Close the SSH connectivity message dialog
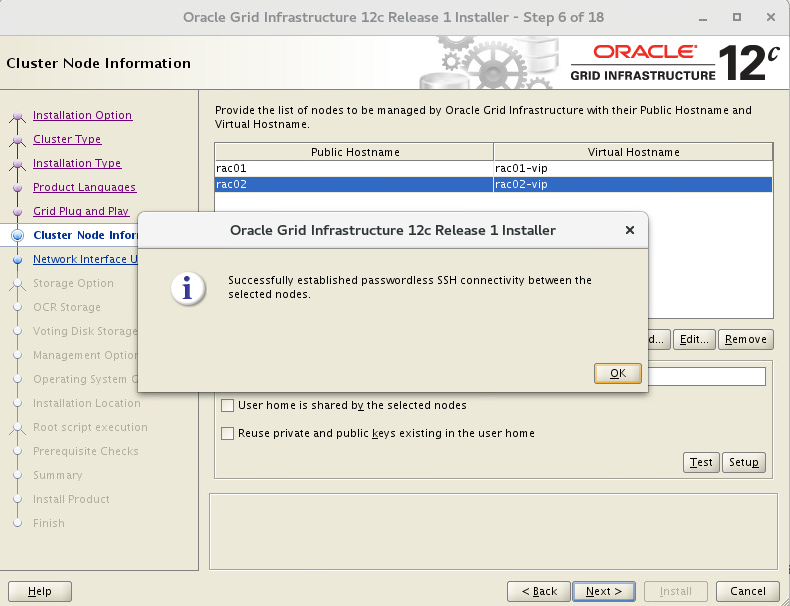790x606 pixels. (629, 230)
